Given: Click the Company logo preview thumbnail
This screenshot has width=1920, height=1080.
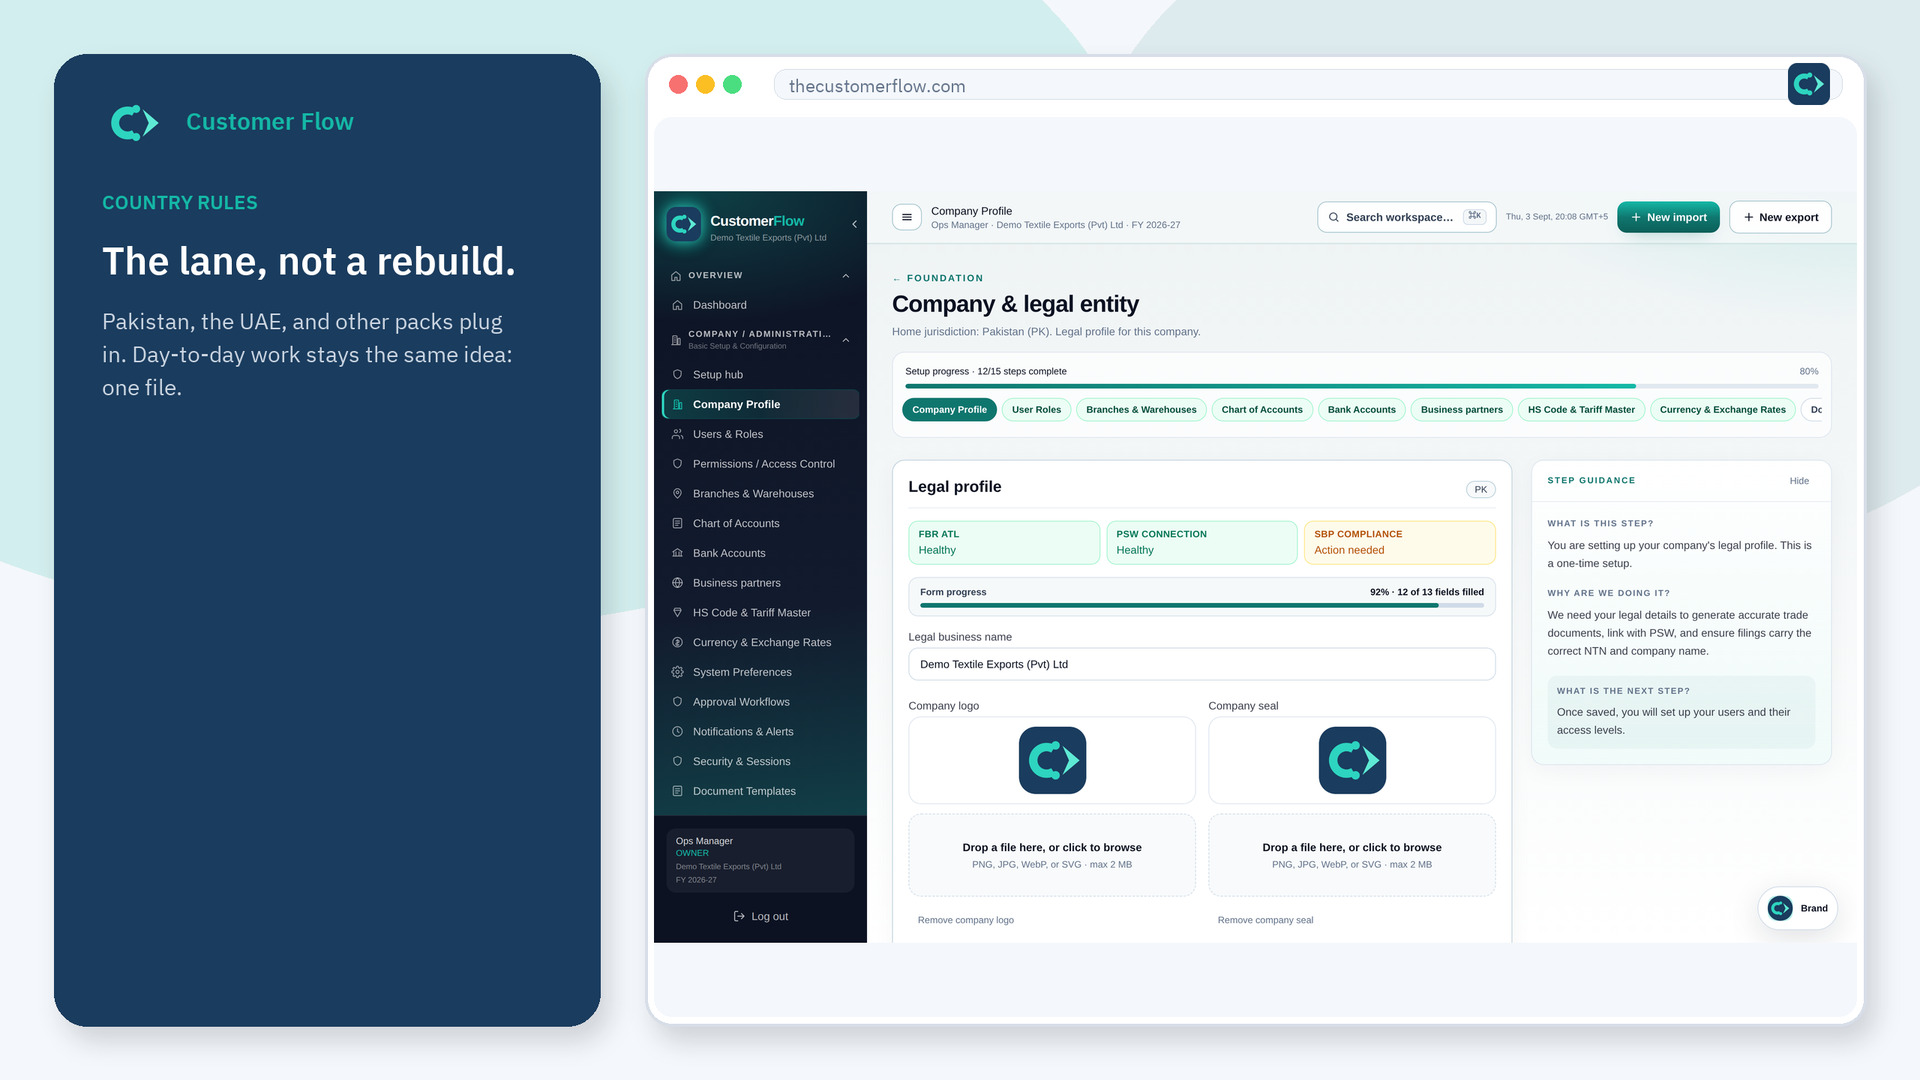Looking at the screenshot, I should point(1052,760).
